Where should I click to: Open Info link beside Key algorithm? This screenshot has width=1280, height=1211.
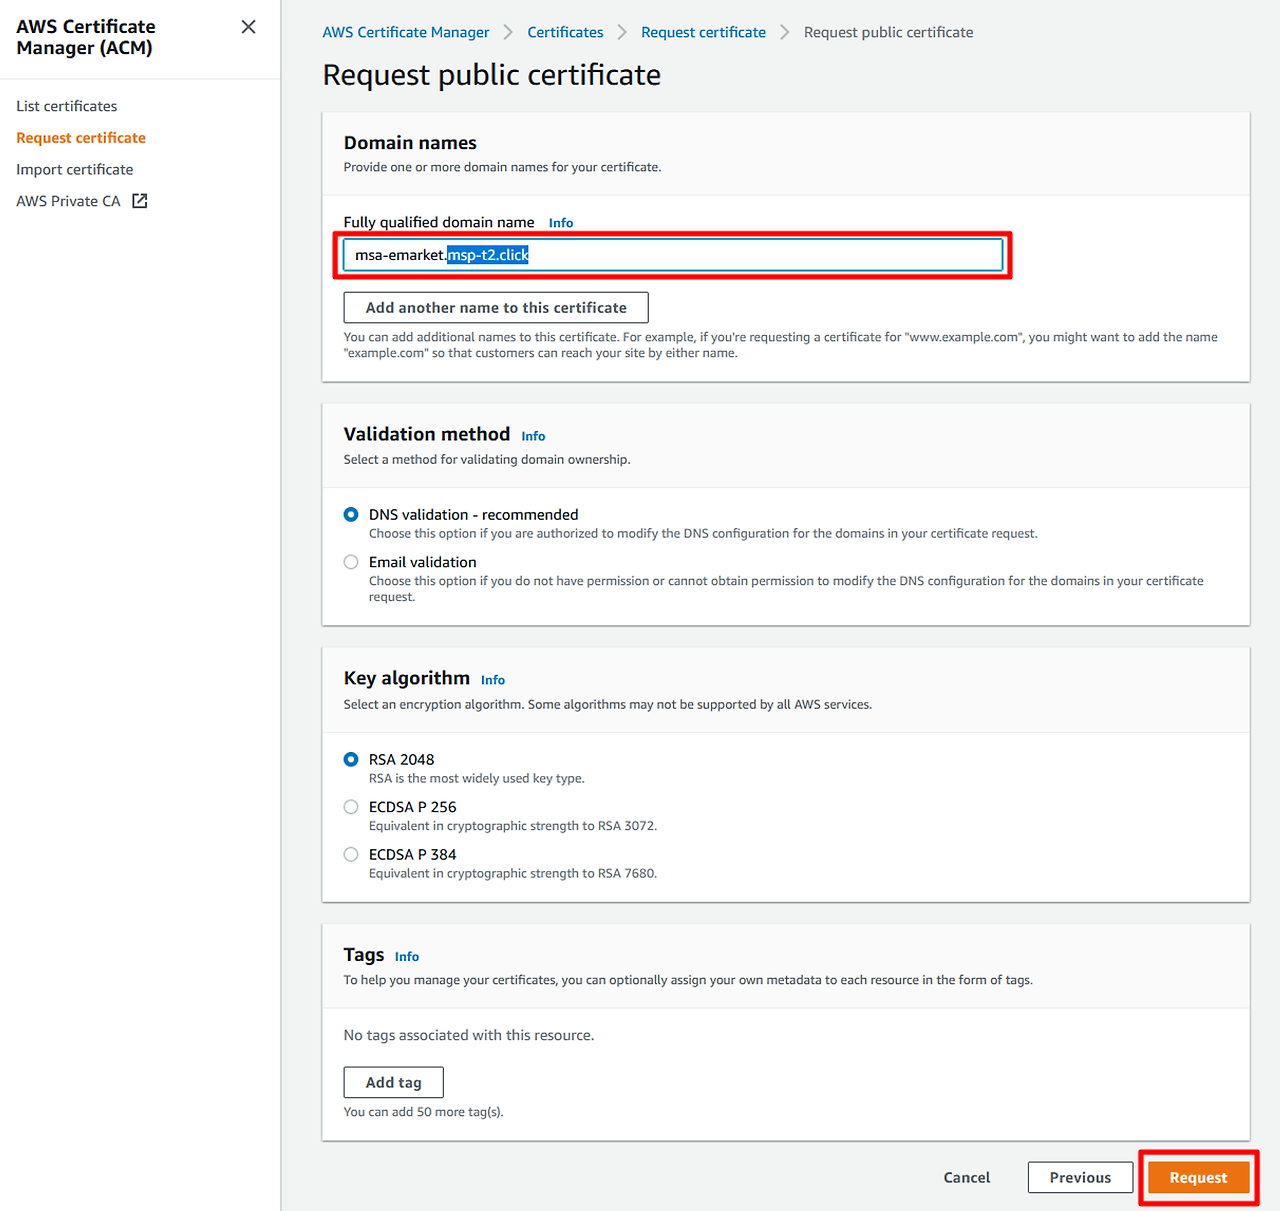point(493,680)
